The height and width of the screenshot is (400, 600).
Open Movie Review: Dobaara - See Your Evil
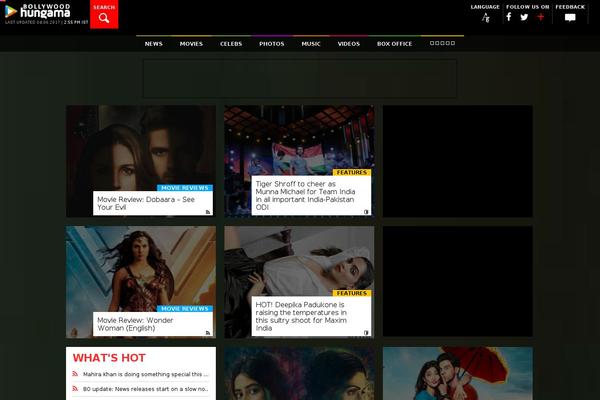[x=146, y=203]
